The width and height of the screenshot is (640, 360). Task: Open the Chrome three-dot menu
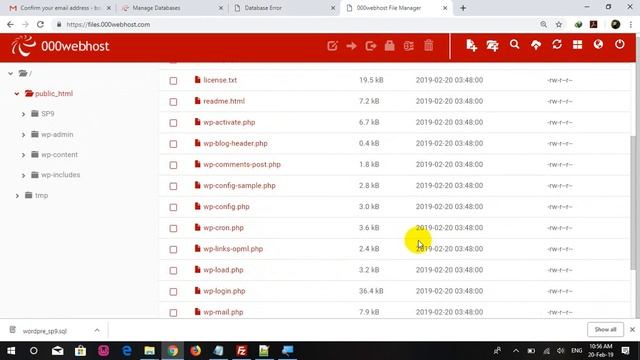pos(631,24)
